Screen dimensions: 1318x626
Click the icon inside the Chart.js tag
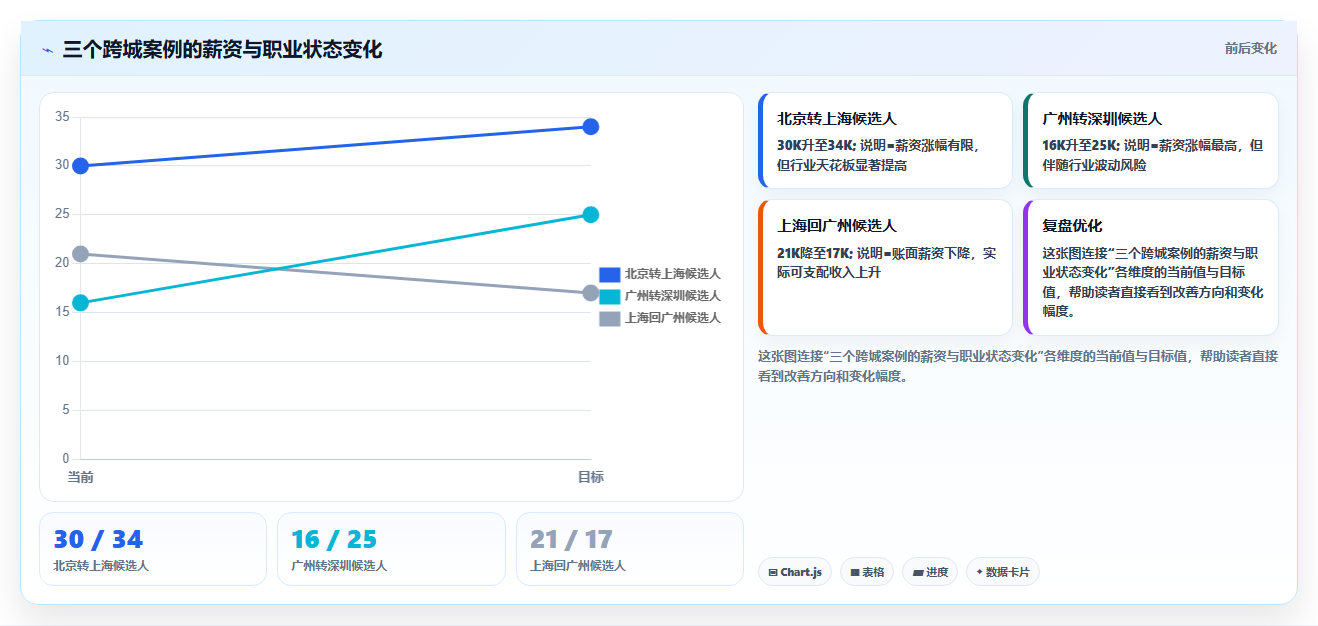coord(773,573)
